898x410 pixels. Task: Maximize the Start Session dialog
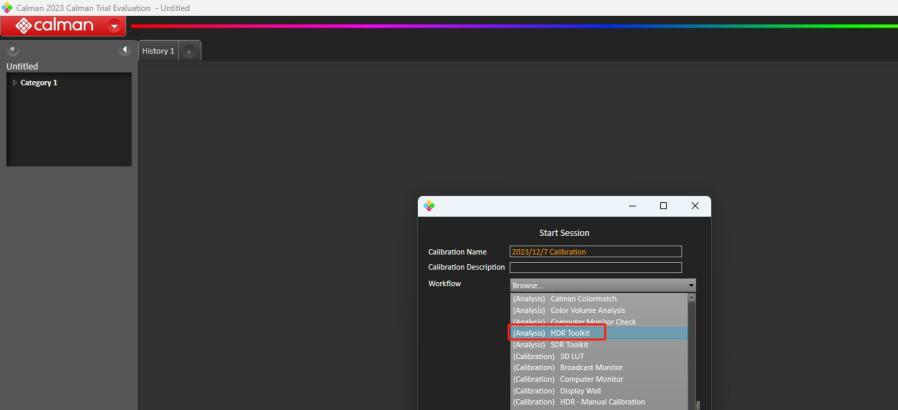663,206
